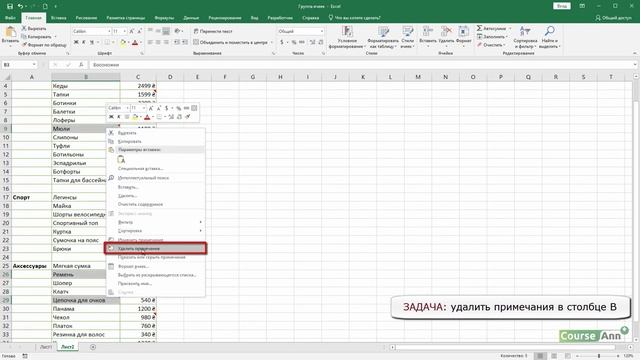This screenshot has height=360, width=640.
Task: Choose Copy (Копировать) in the context menu
Action: click(155, 141)
